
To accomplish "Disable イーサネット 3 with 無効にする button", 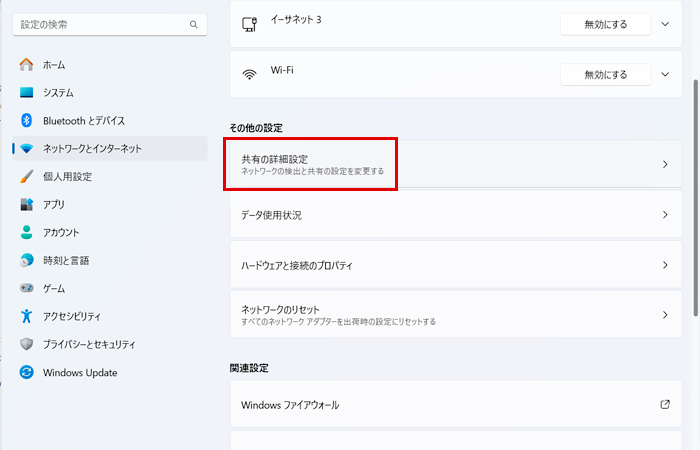I will [x=605, y=24].
